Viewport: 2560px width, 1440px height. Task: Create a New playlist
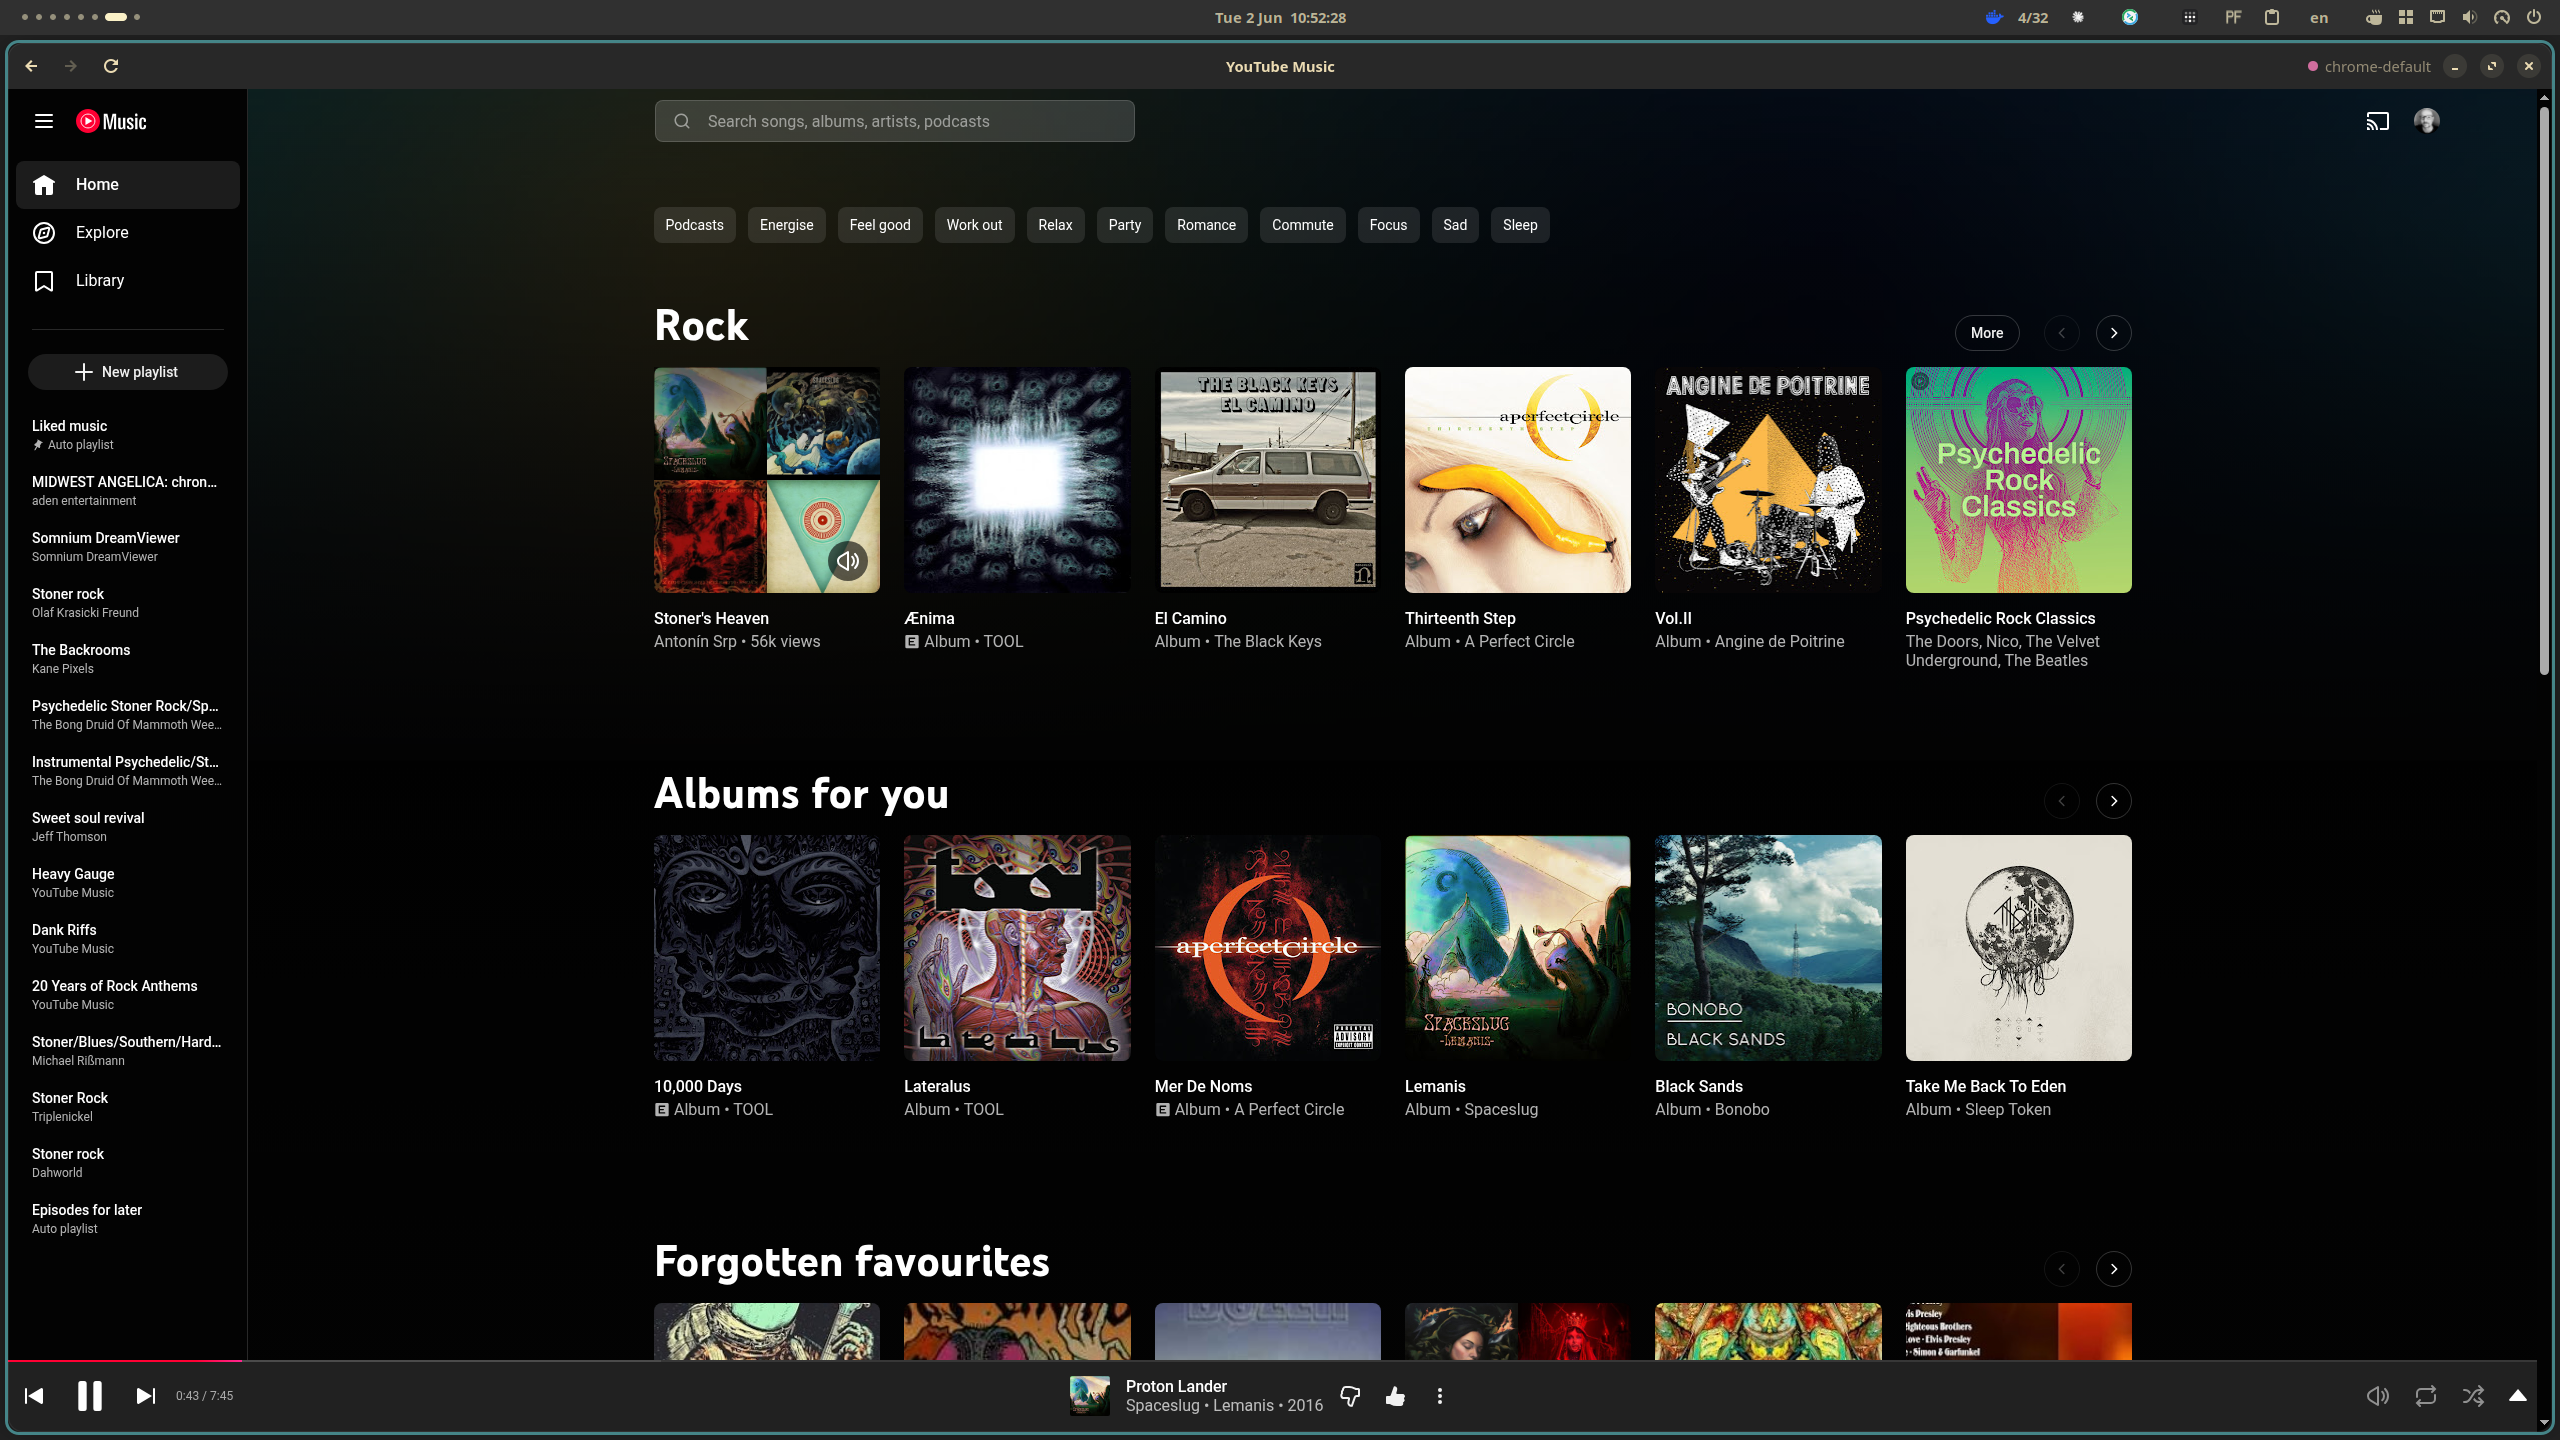[x=128, y=372]
